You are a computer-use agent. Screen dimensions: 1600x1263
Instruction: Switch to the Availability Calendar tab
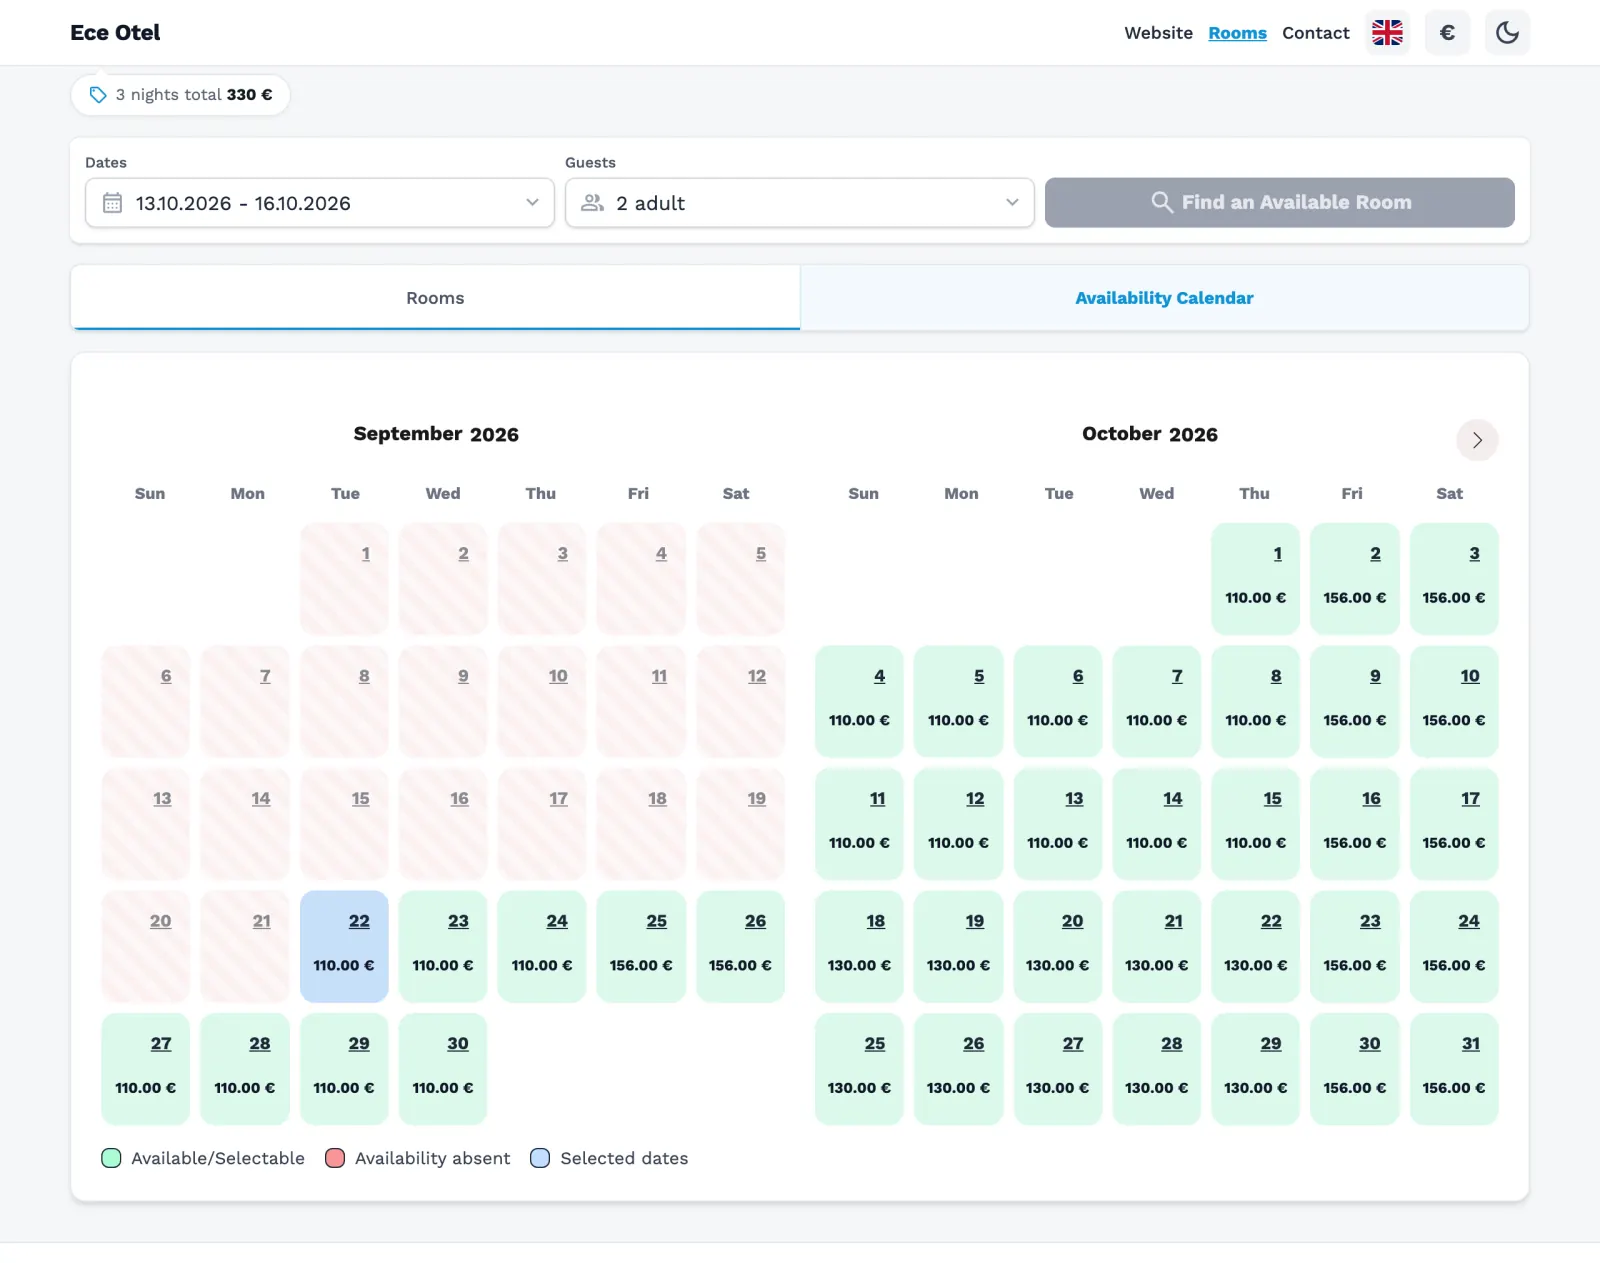(1164, 298)
